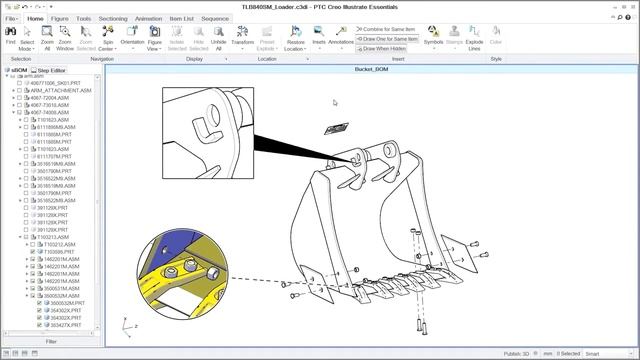
Task: Toggle checkbox for 6111707M.PRT
Action: 26,156
